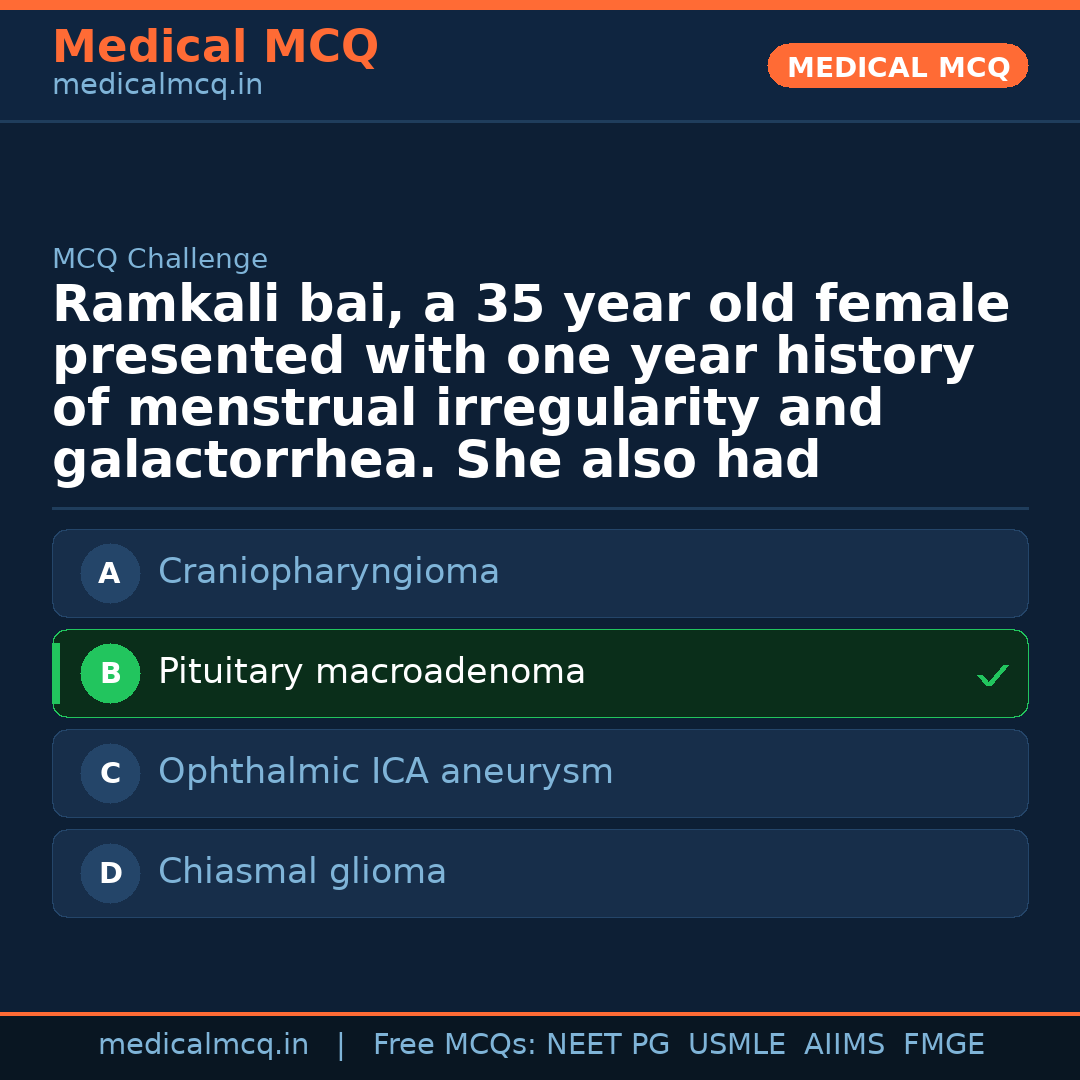Click the AIIMS footer text
1080x1080 pixels.
(x=844, y=1045)
